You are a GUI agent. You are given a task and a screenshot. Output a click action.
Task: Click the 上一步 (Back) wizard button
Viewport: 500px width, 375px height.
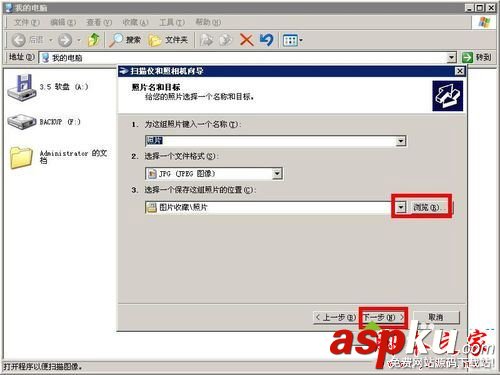tap(335, 317)
